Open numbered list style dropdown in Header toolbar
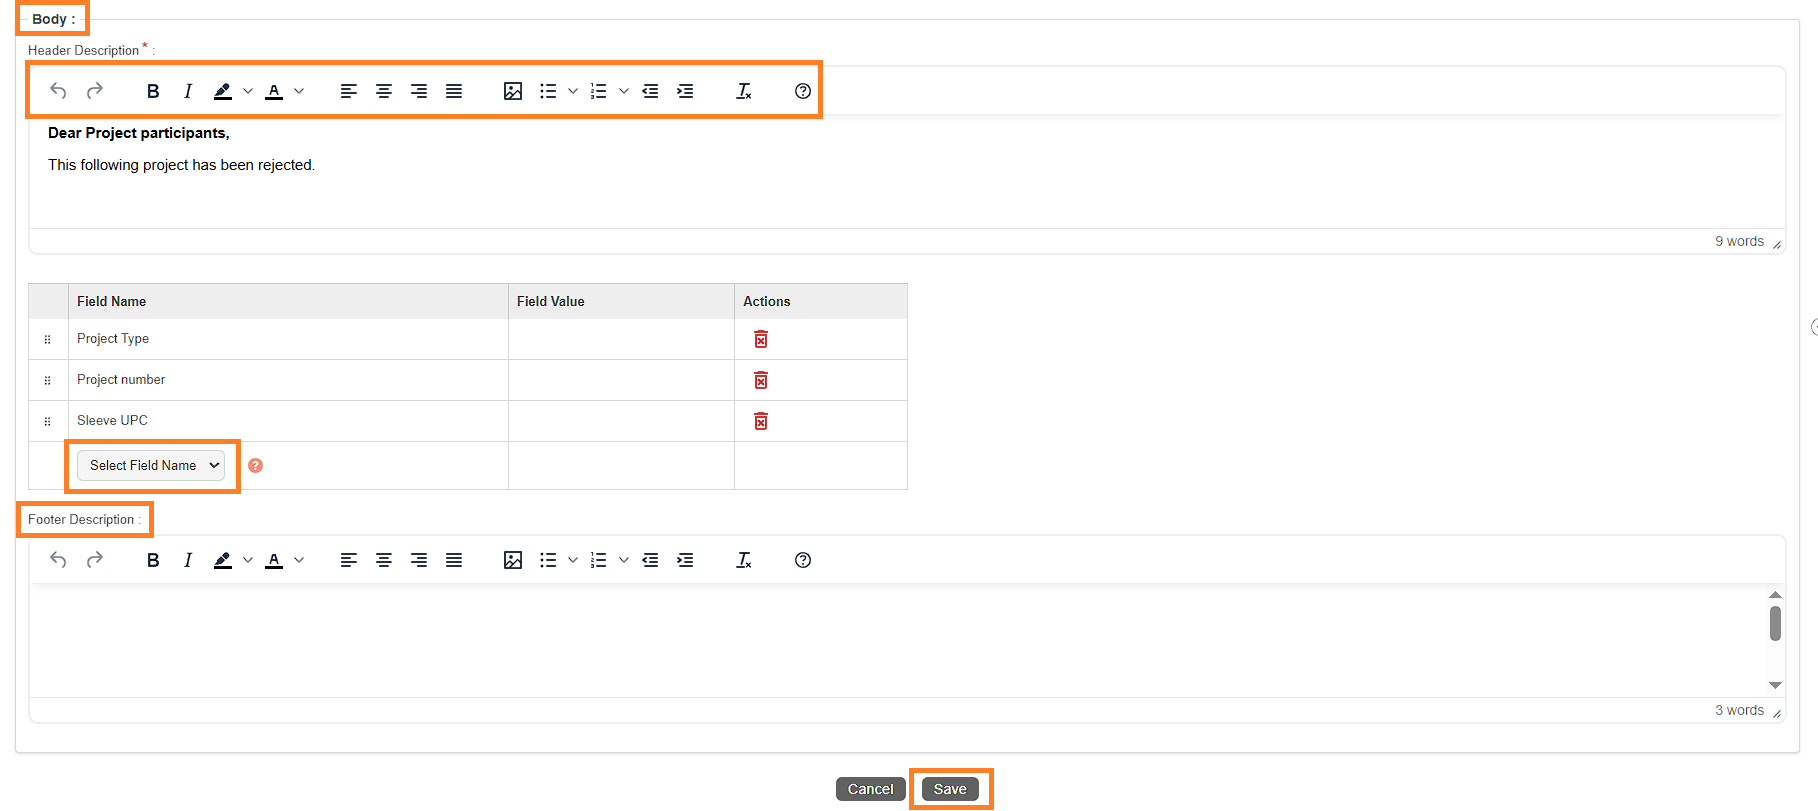The height and width of the screenshot is (811, 1818). tap(624, 91)
